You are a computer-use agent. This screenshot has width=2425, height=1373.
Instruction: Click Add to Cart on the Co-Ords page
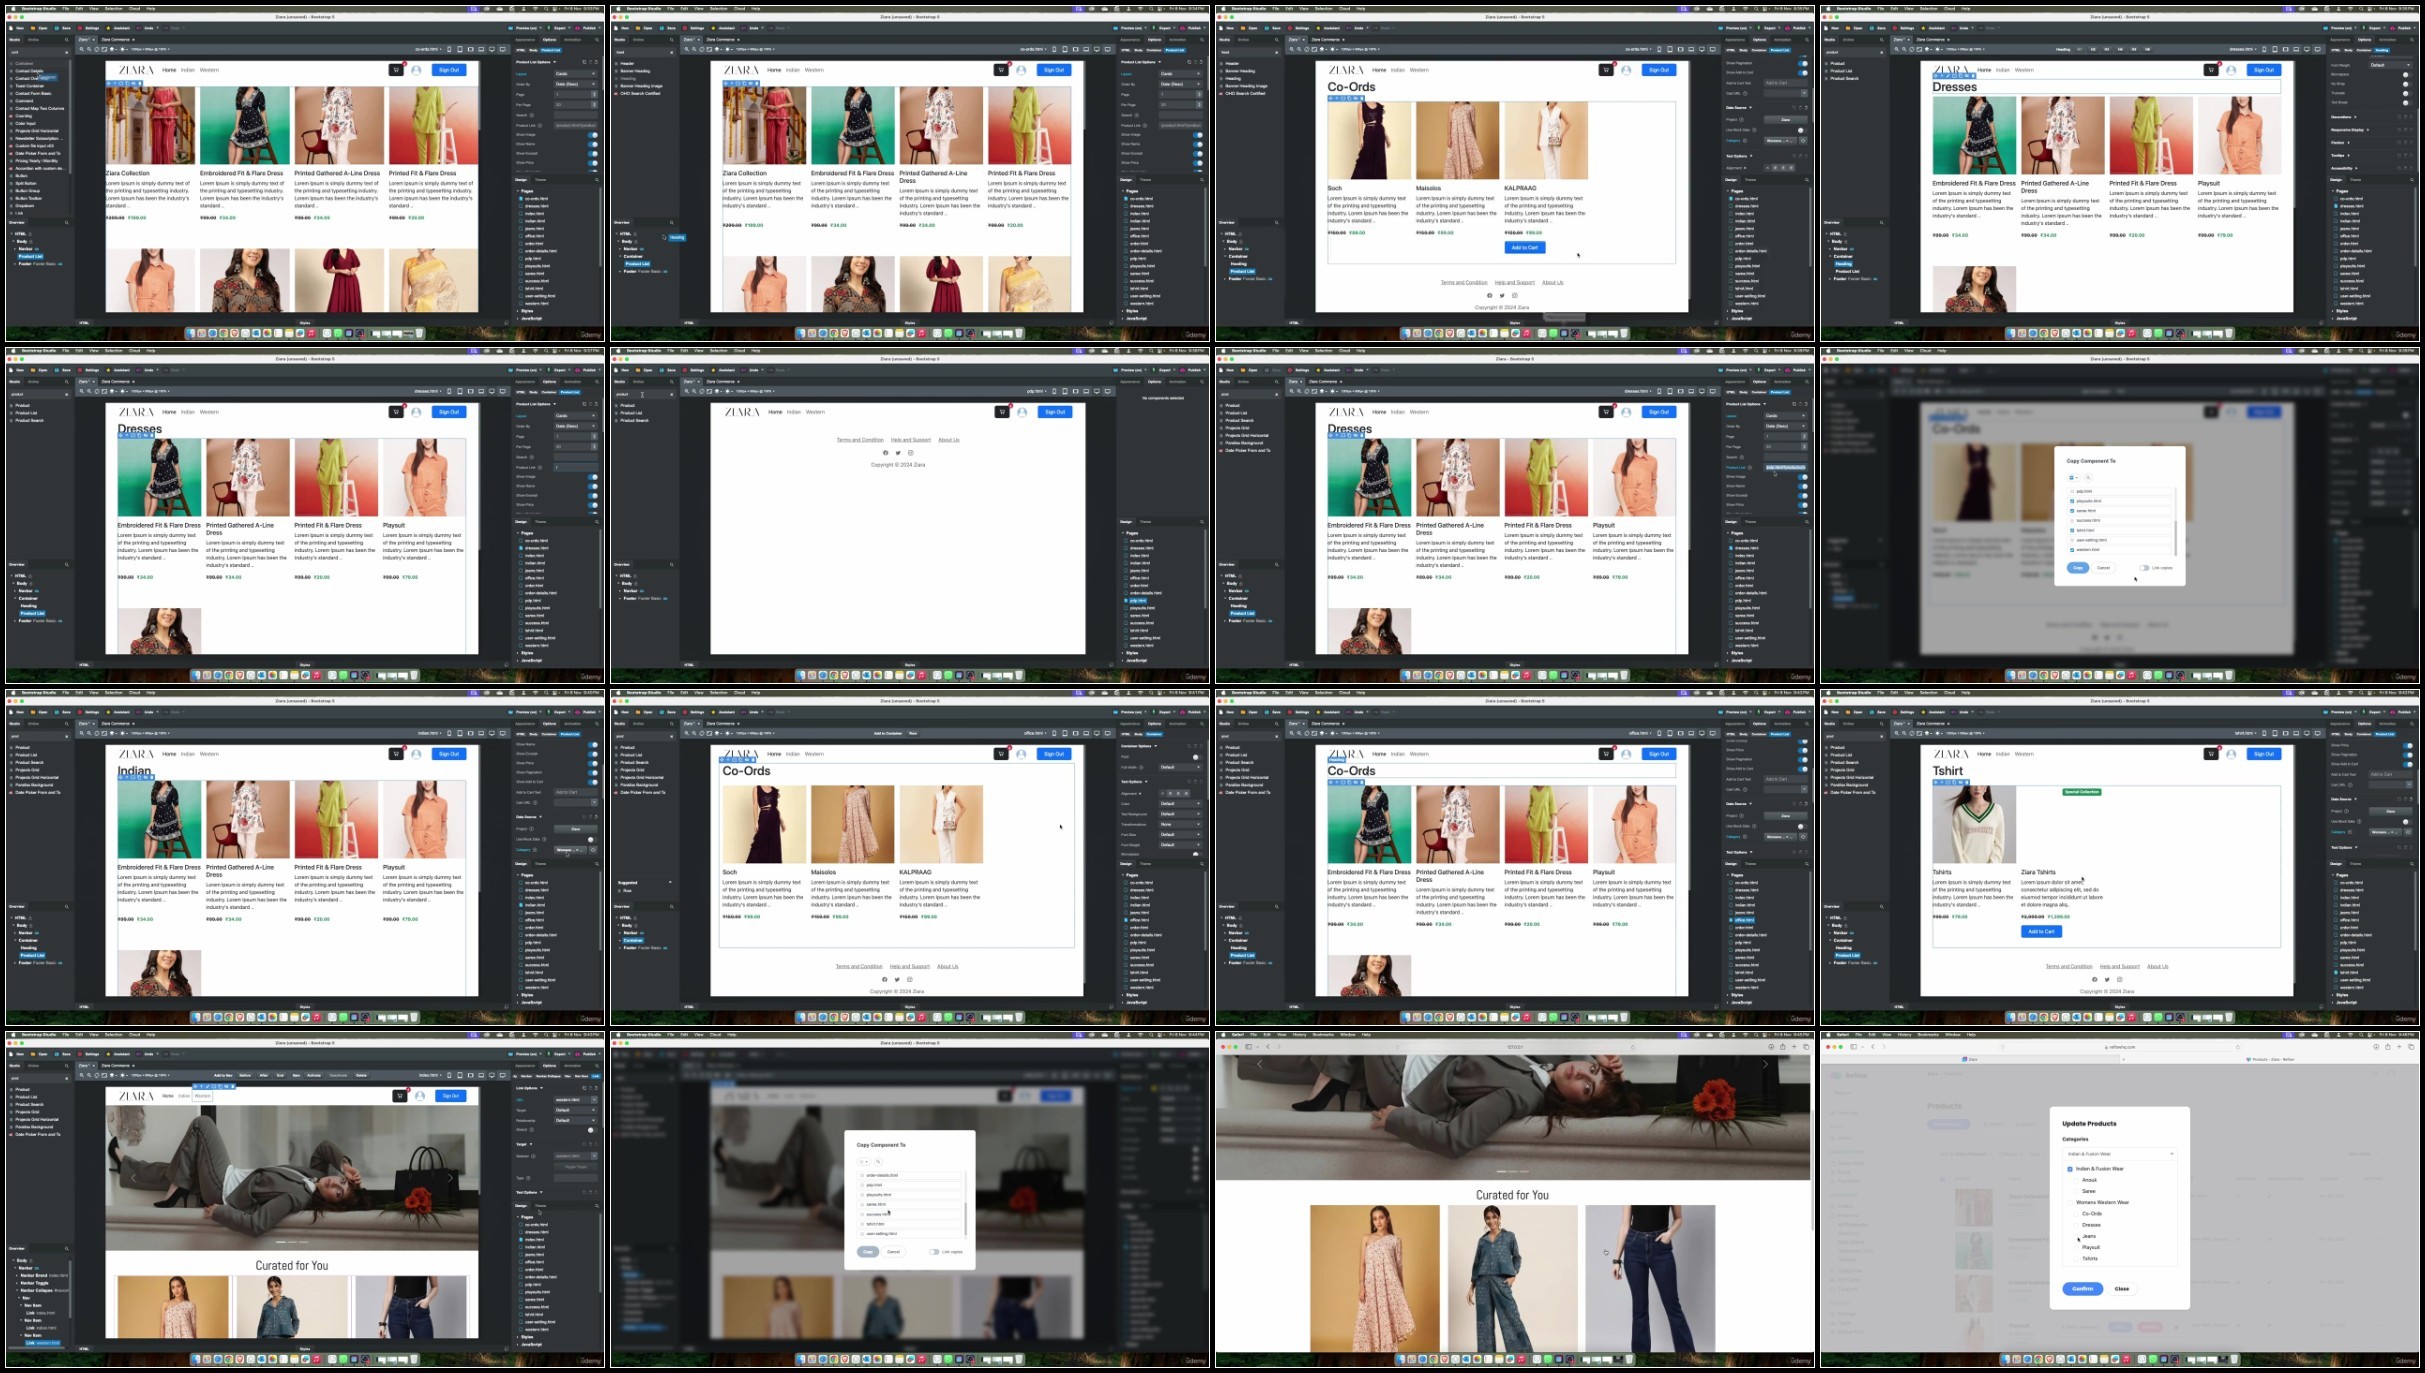(1525, 247)
